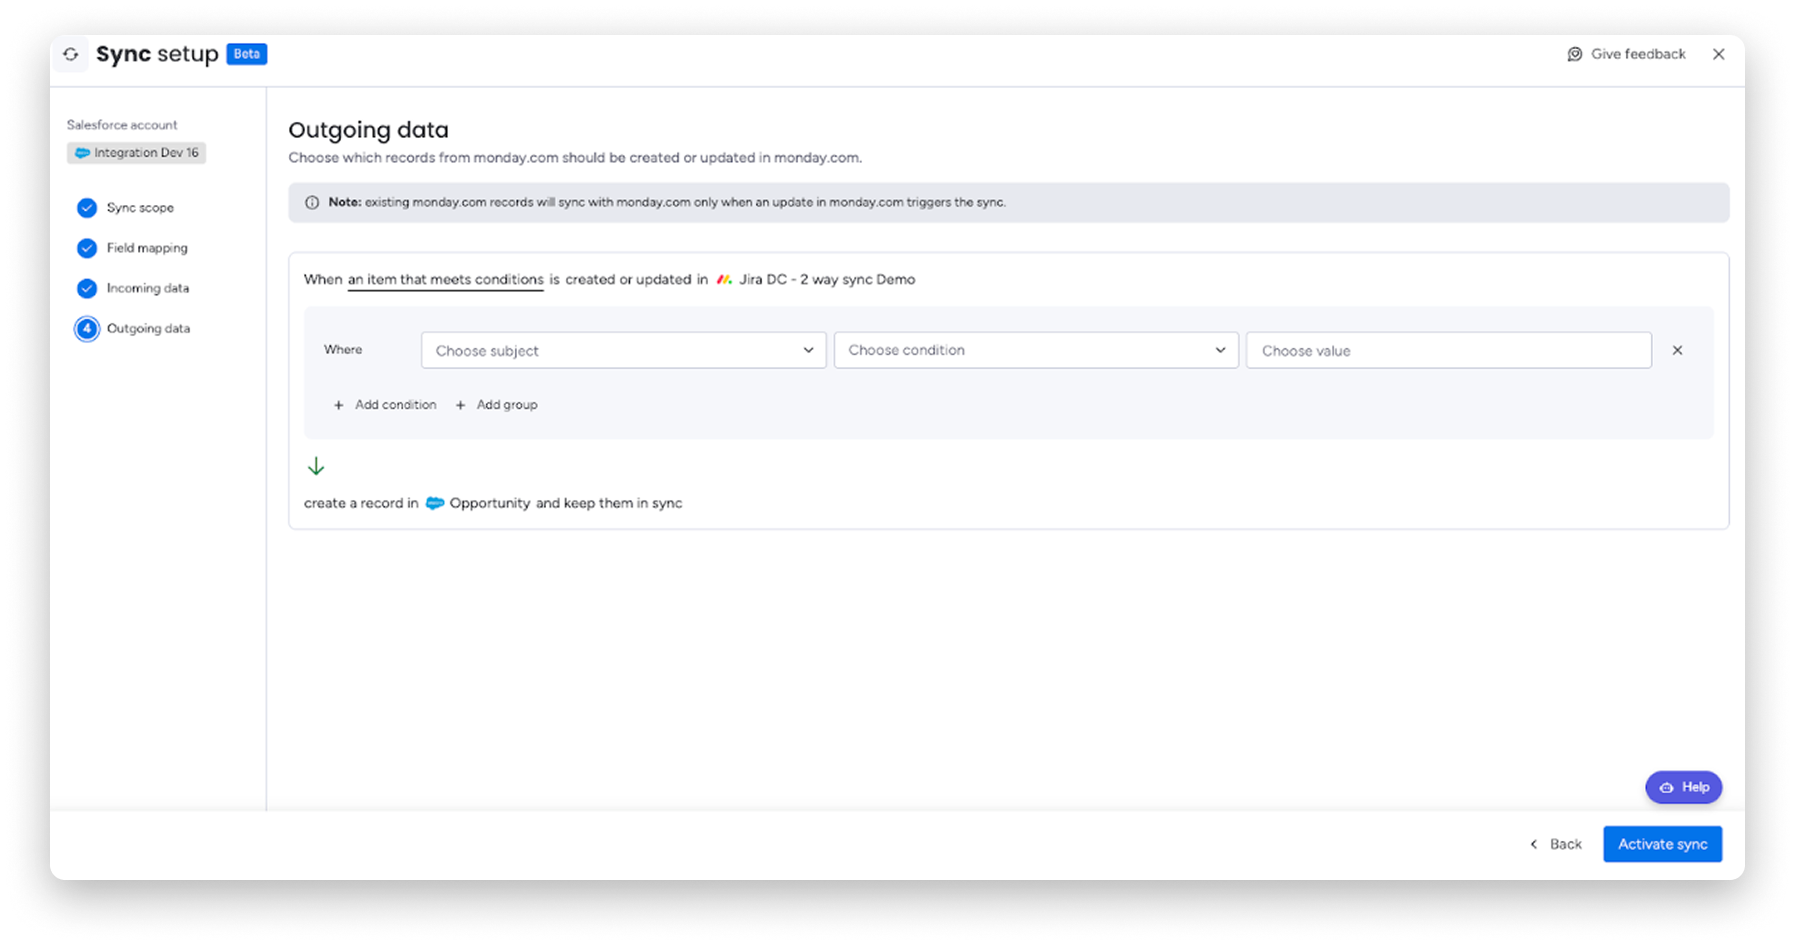Select the completed Field mapping step checkmark
This screenshot has height=945, width=1795.
tap(87, 248)
